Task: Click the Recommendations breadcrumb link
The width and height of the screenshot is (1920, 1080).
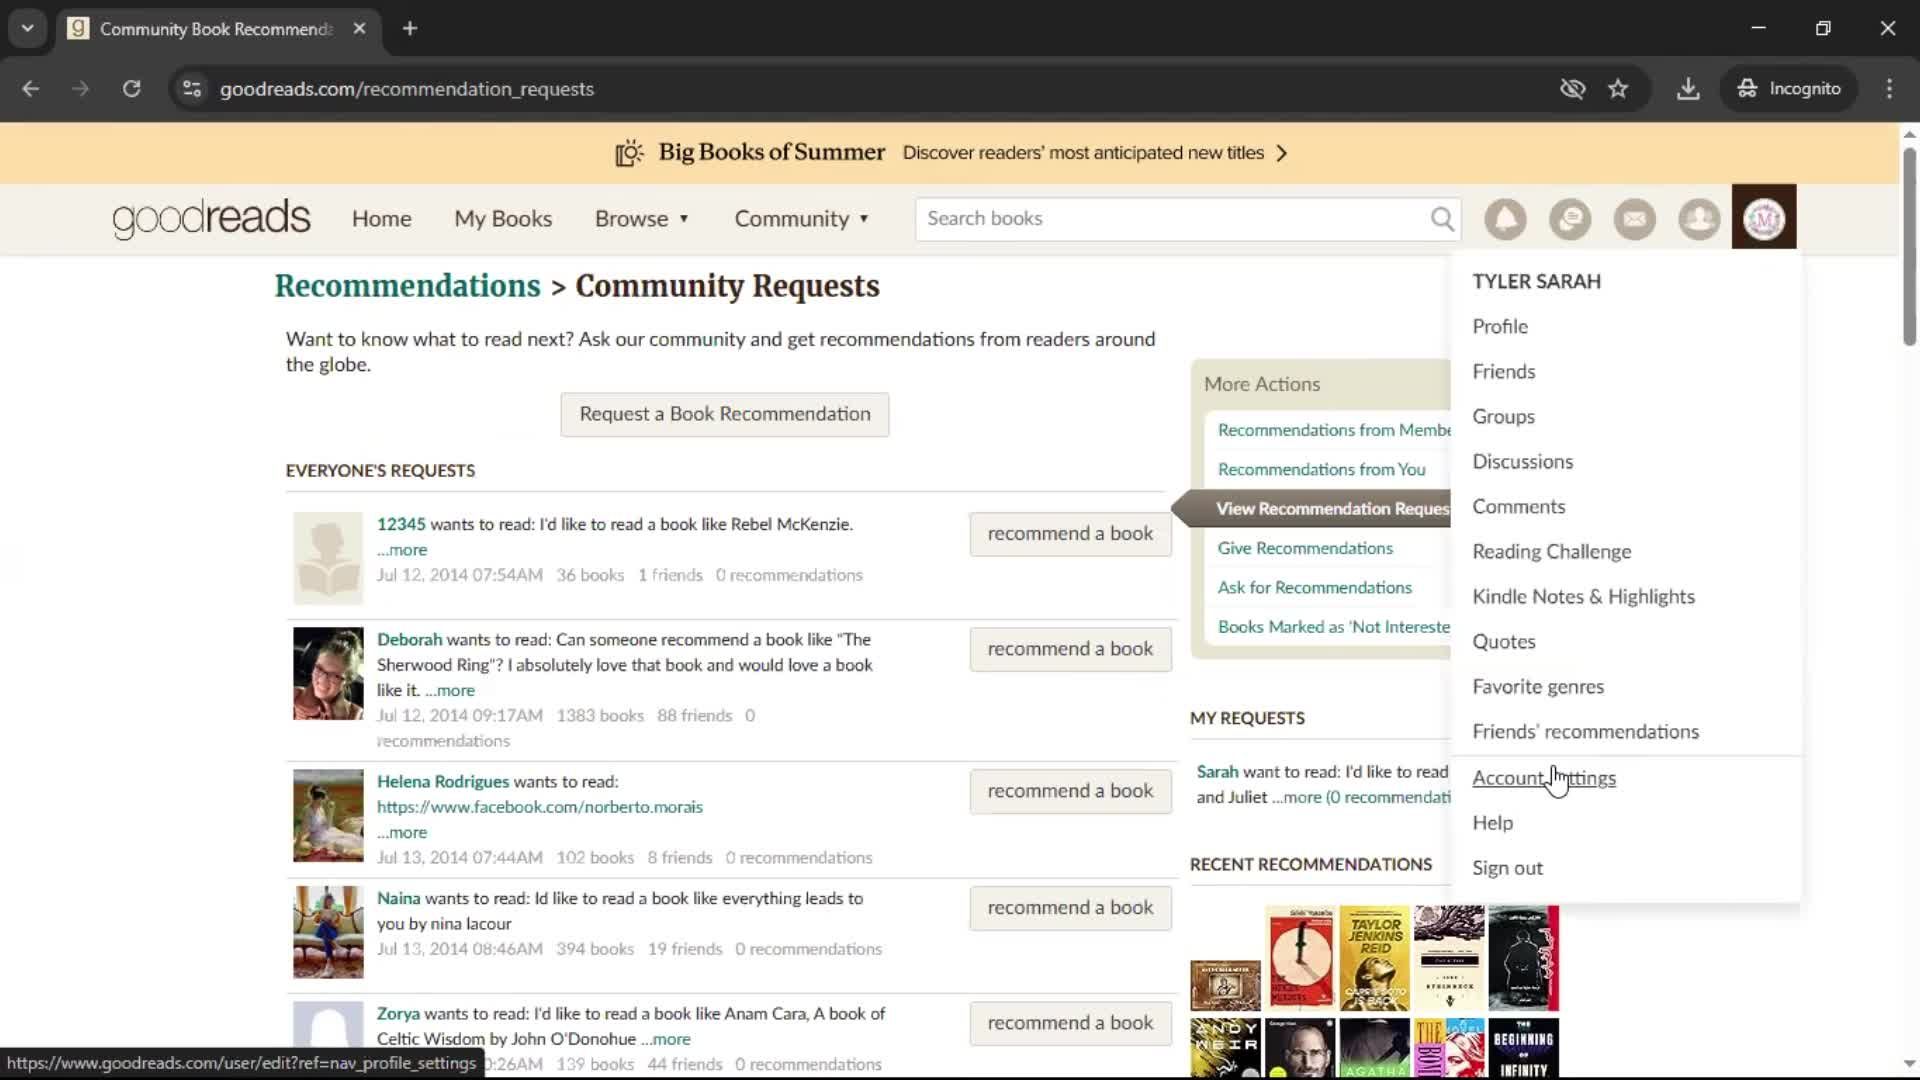Action: [x=407, y=286]
